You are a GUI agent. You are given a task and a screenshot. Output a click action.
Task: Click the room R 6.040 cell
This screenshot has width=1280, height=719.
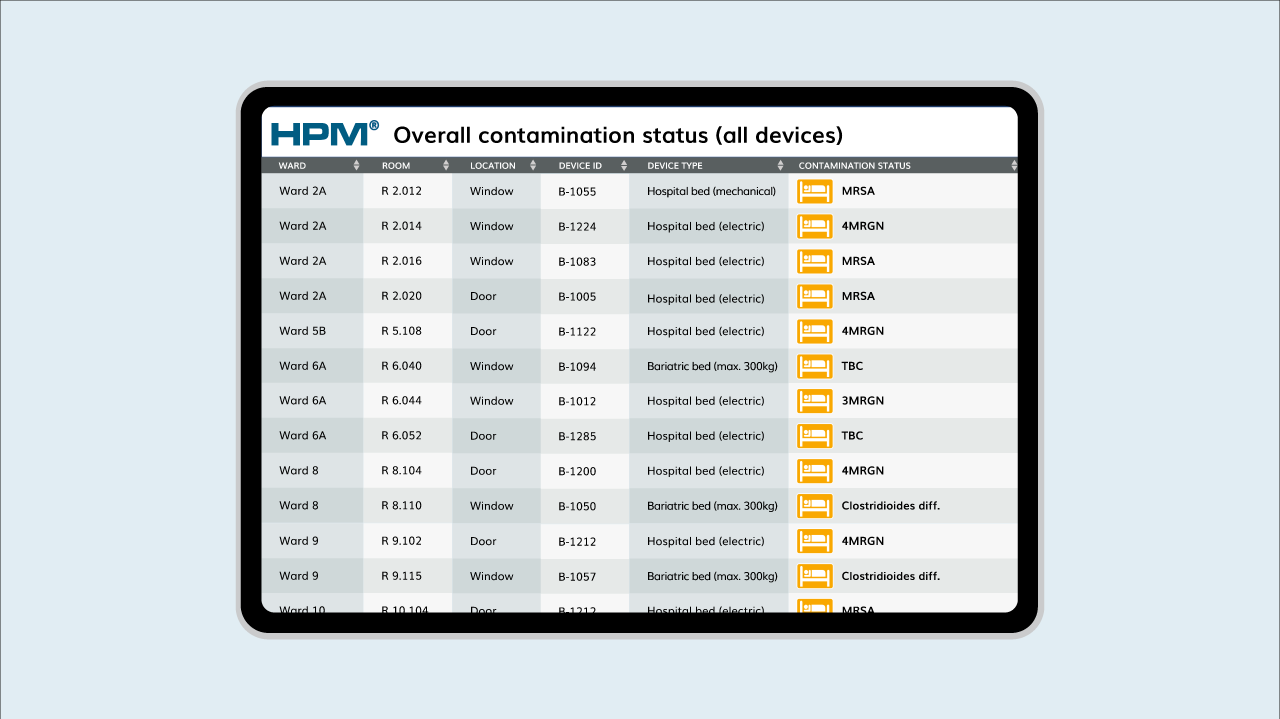(x=401, y=366)
